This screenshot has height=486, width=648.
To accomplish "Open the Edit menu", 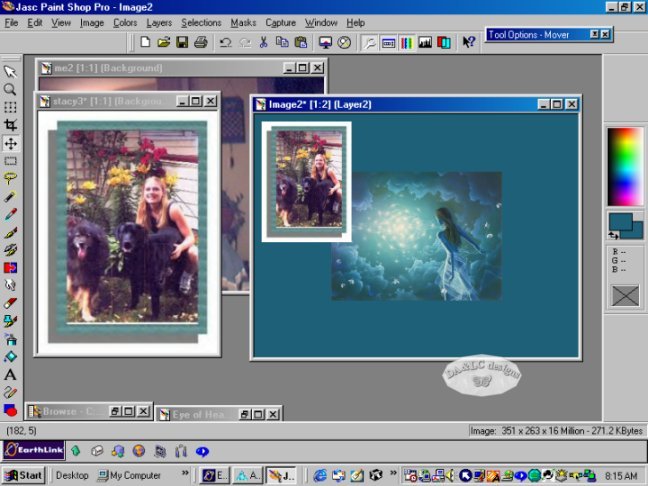I will pos(35,23).
